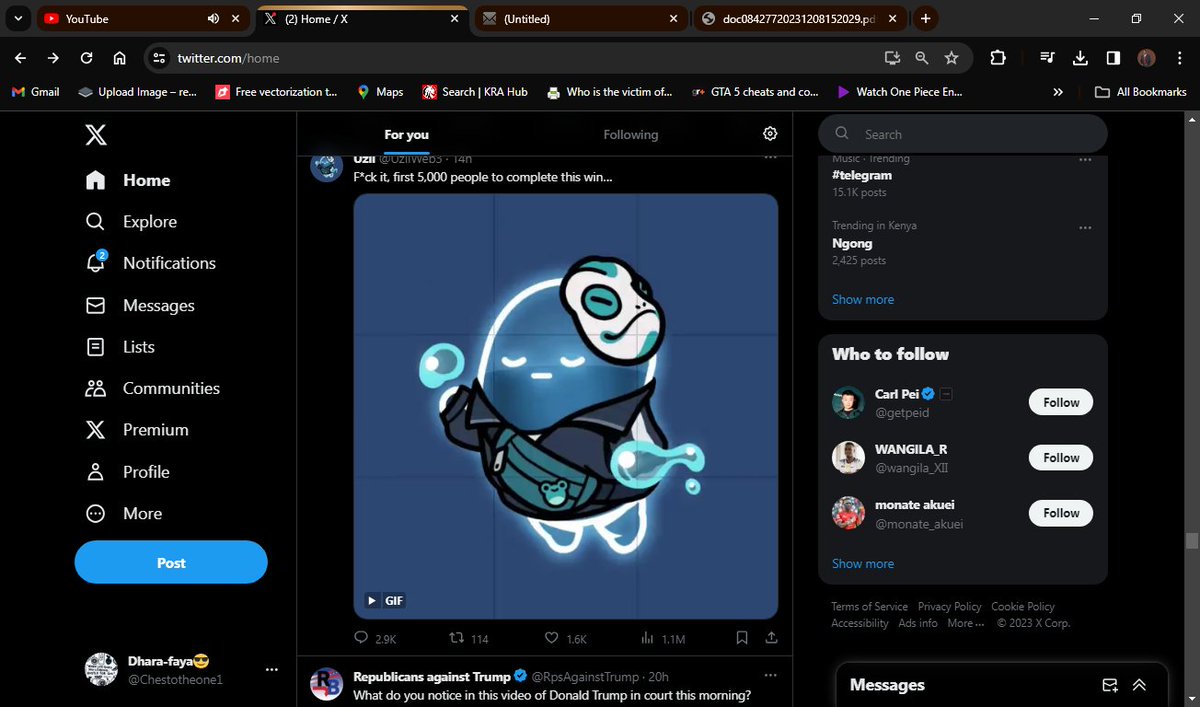
Task: Open options on Republicans against Trump post
Action: (770, 676)
